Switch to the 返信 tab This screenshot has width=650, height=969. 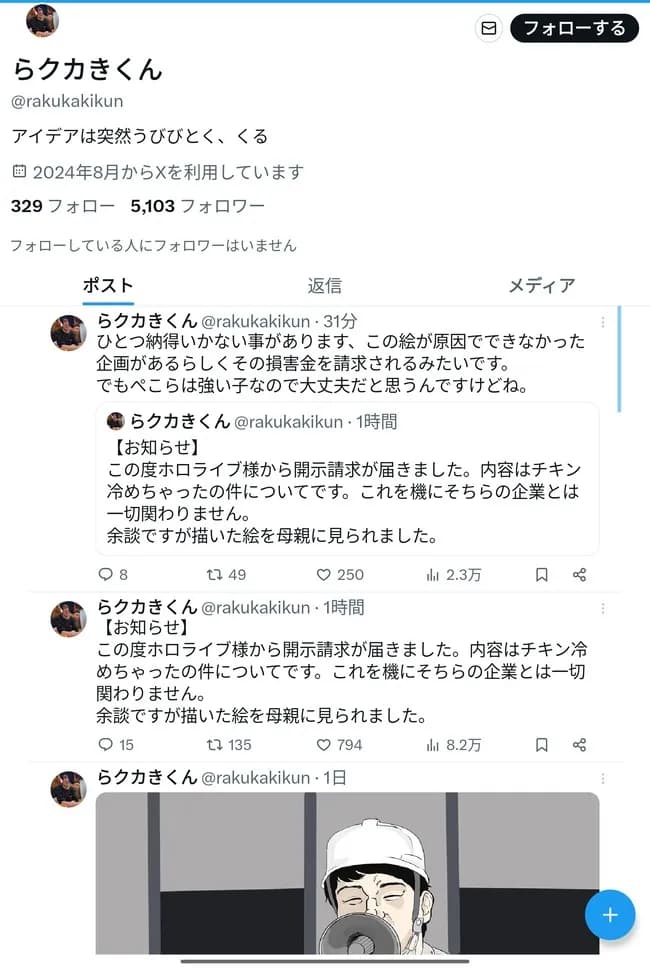(x=324, y=286)
